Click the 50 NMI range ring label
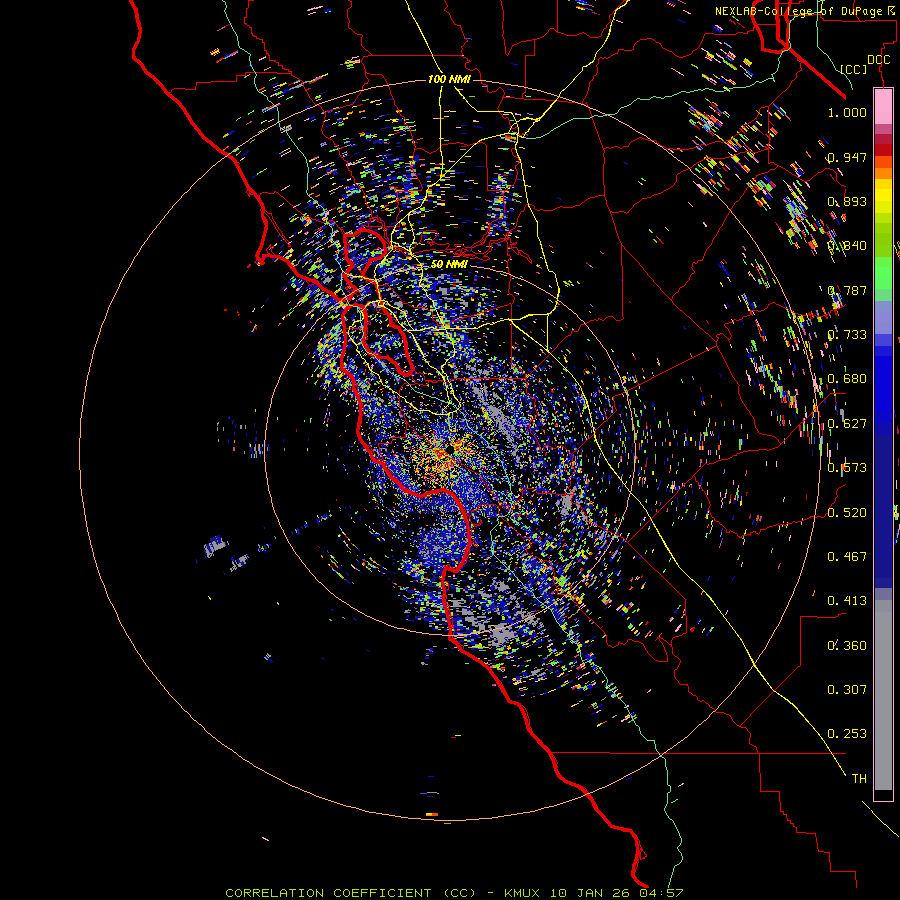This screenshot has width=900, height=900. pos(449,264)
